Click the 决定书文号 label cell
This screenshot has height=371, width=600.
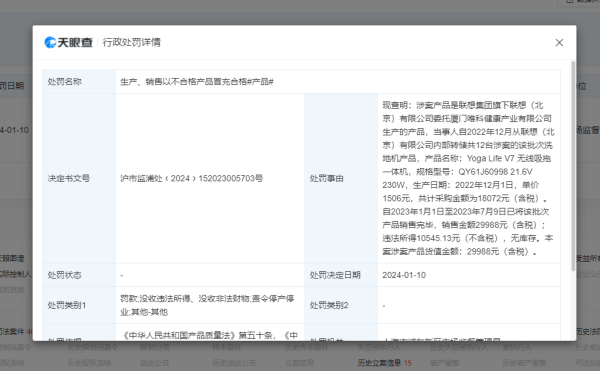79,178
